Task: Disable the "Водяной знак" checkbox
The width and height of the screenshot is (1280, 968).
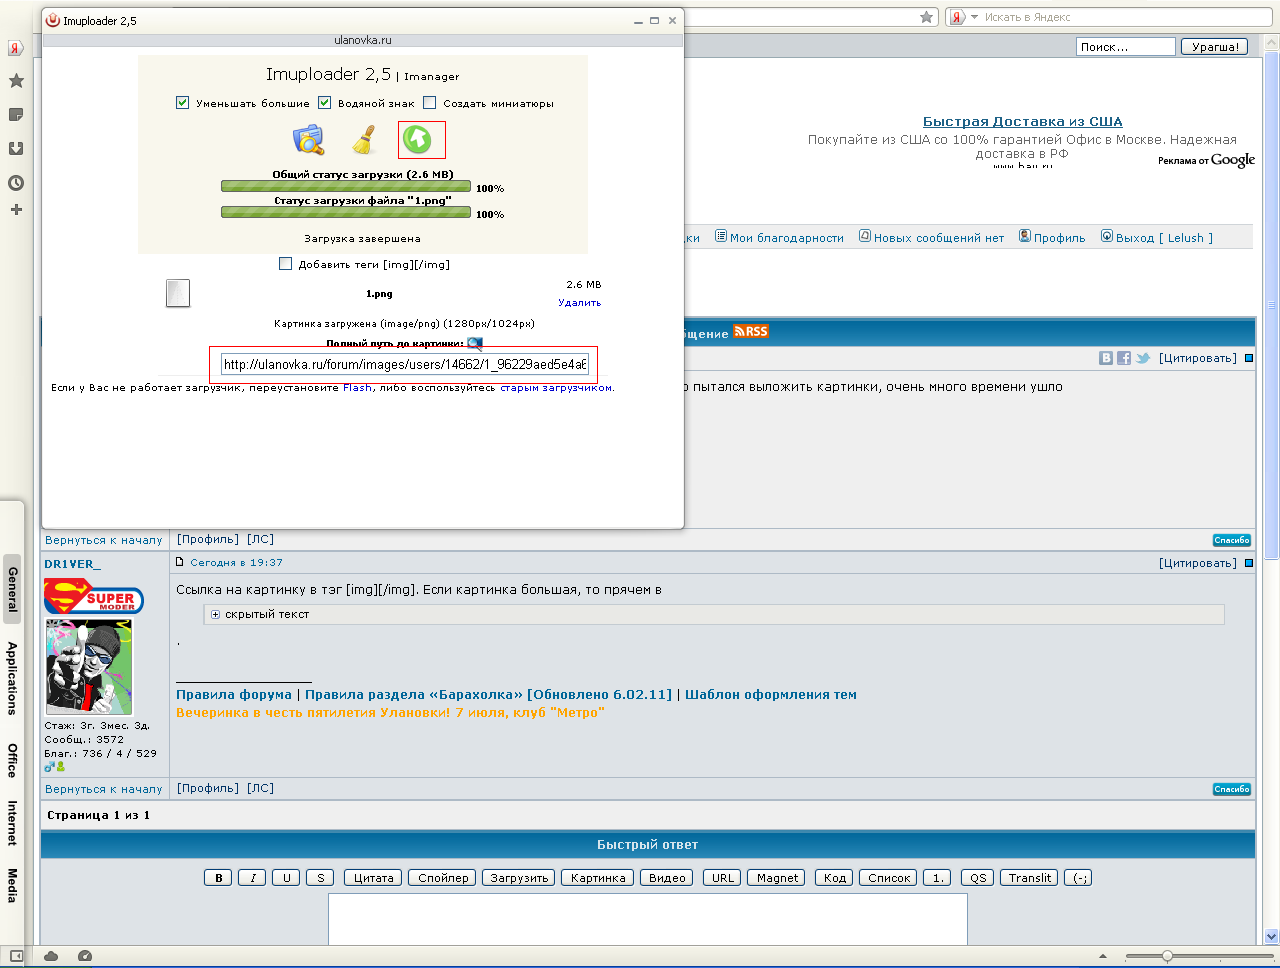Action: (325, 103)
